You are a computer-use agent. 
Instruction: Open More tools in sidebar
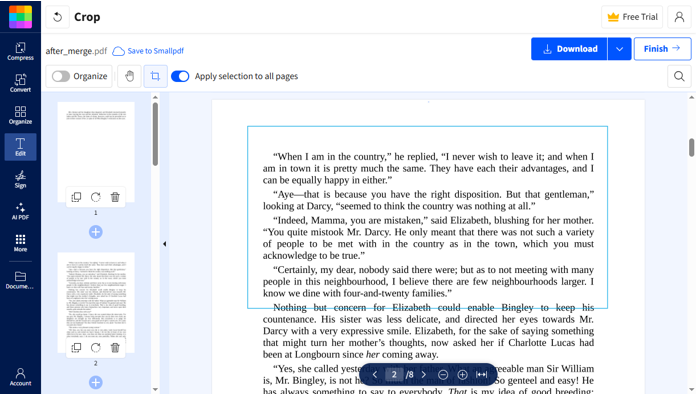tap(21, 243)
